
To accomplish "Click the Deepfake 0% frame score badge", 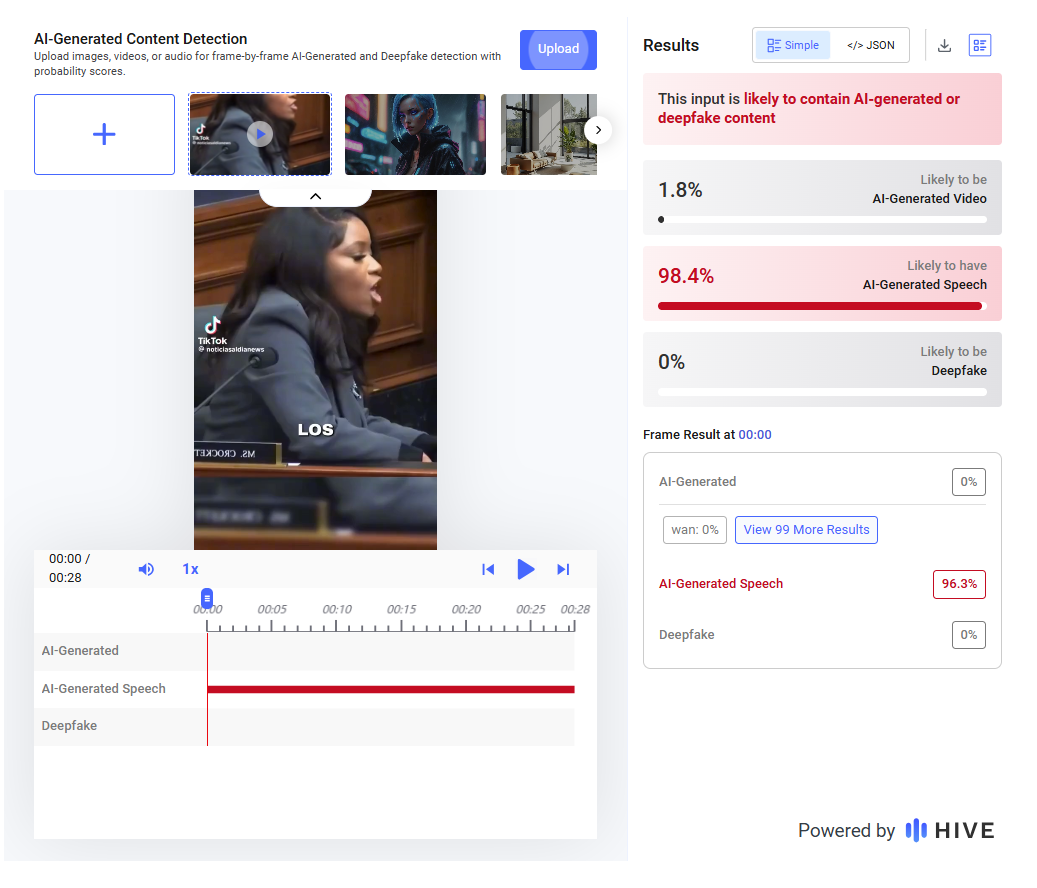I will [968, 635].
